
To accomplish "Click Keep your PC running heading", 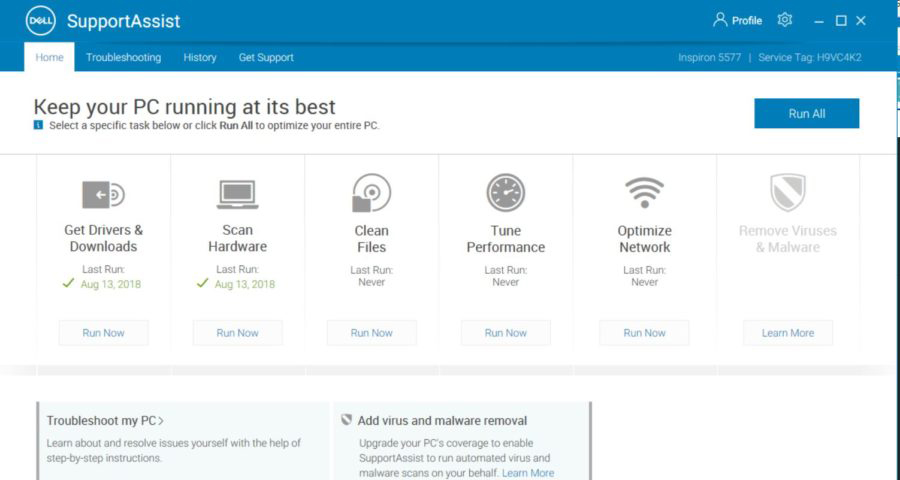I will pos(184,107).
